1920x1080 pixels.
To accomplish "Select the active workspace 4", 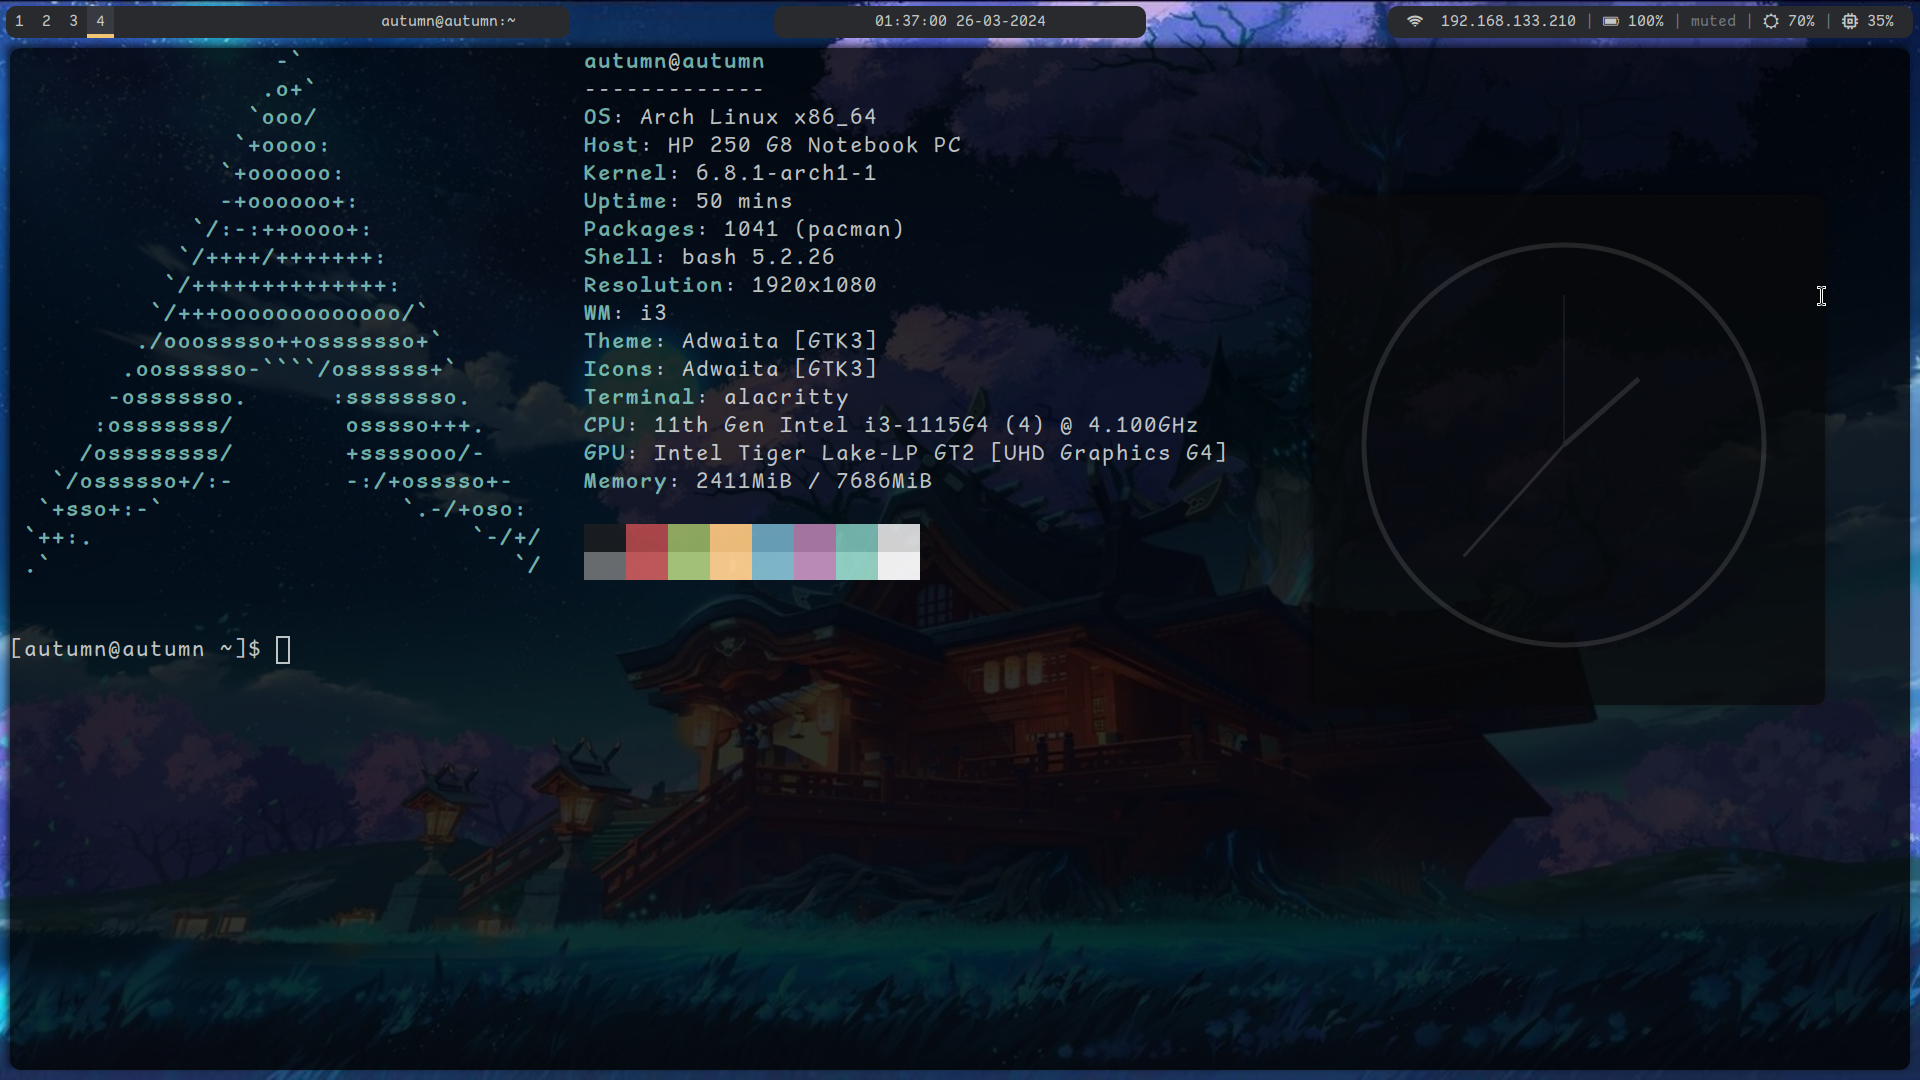I will 100,21.
